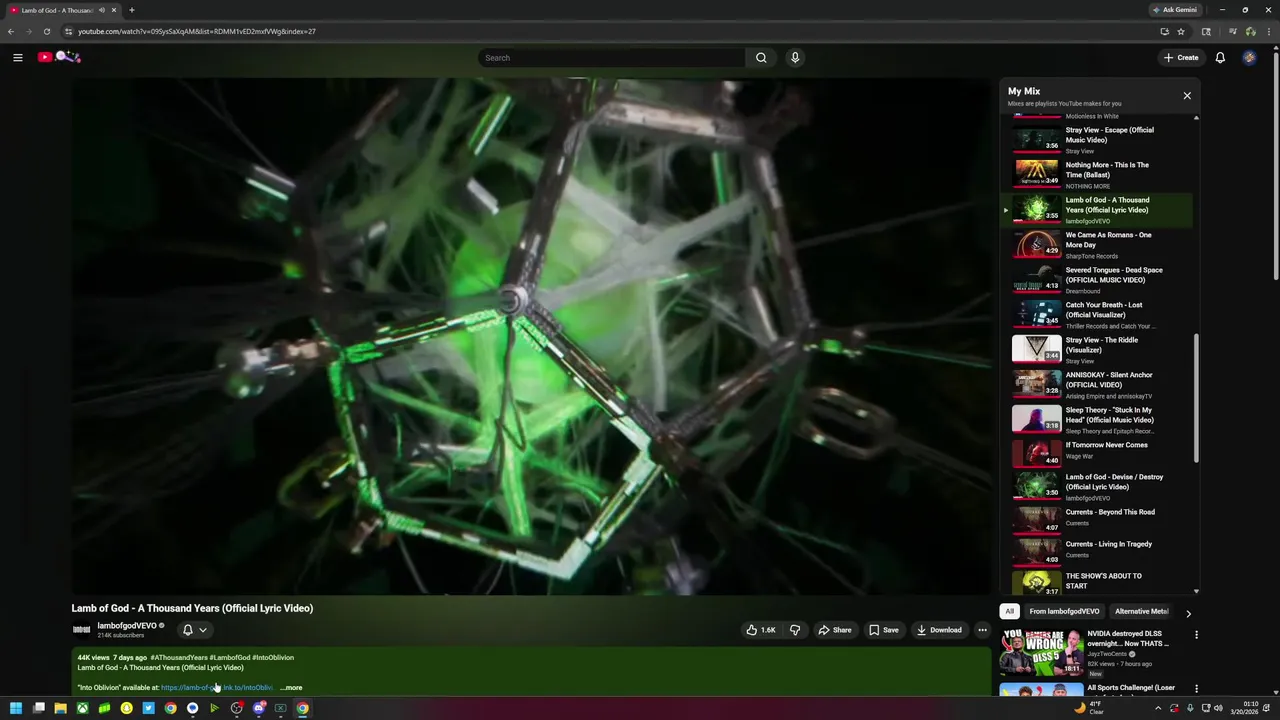Open YouTube notifications bell
The image size is (1280, 720).
coord(1220,58)
